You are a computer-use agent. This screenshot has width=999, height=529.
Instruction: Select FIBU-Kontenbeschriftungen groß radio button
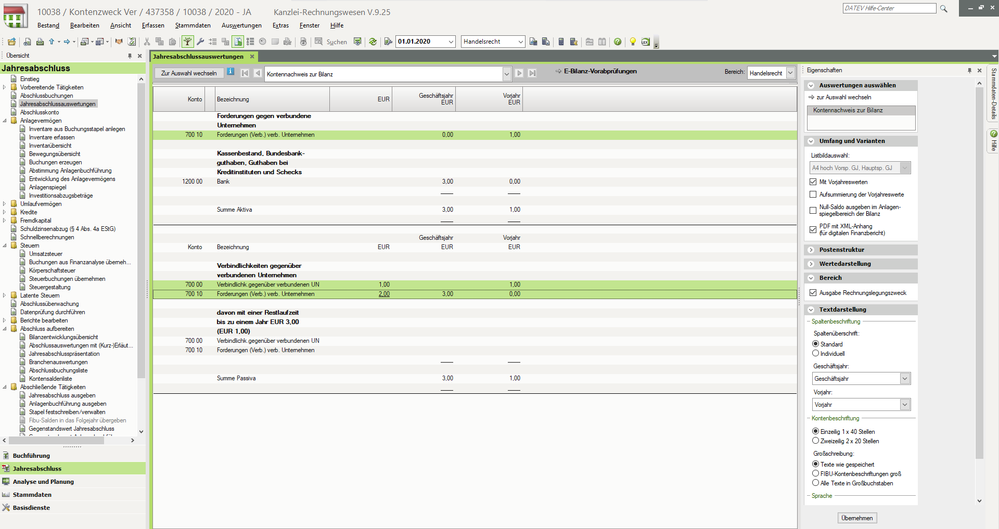point(816,474)
